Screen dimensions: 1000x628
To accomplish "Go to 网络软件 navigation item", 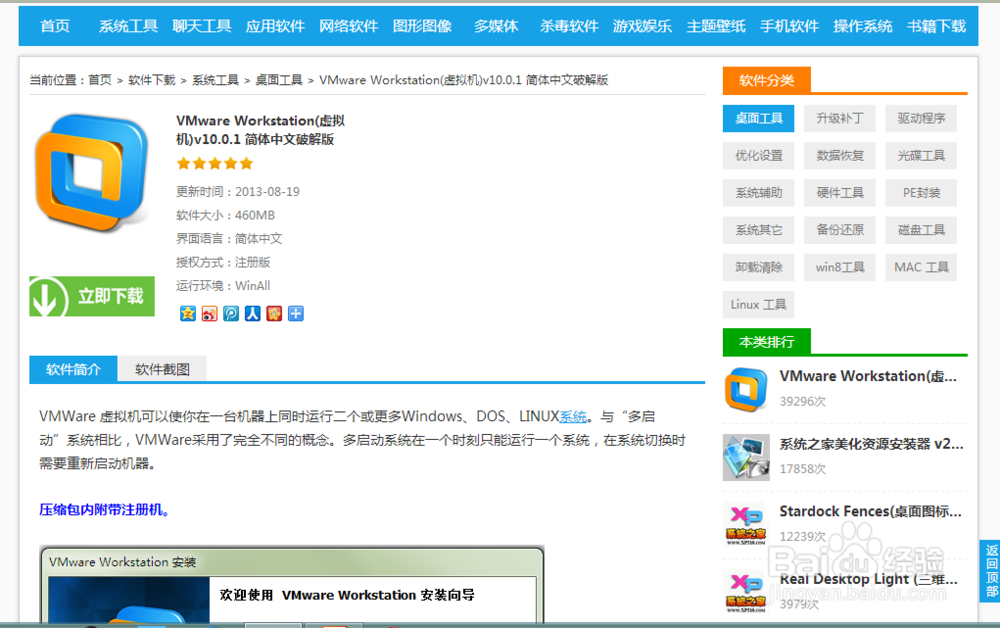I will point(349,26).
